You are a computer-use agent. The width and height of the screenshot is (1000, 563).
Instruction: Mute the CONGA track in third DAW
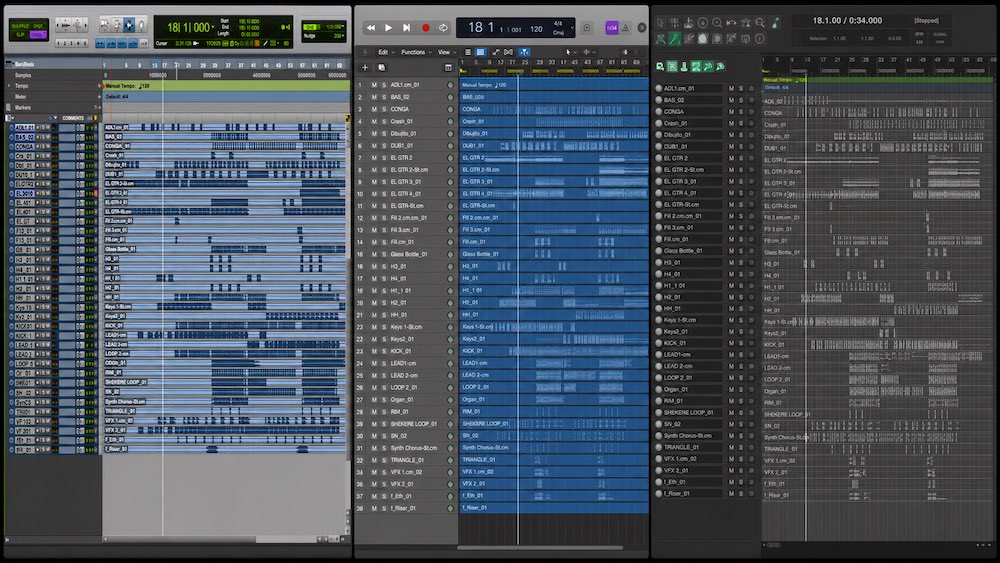(732, 112)
